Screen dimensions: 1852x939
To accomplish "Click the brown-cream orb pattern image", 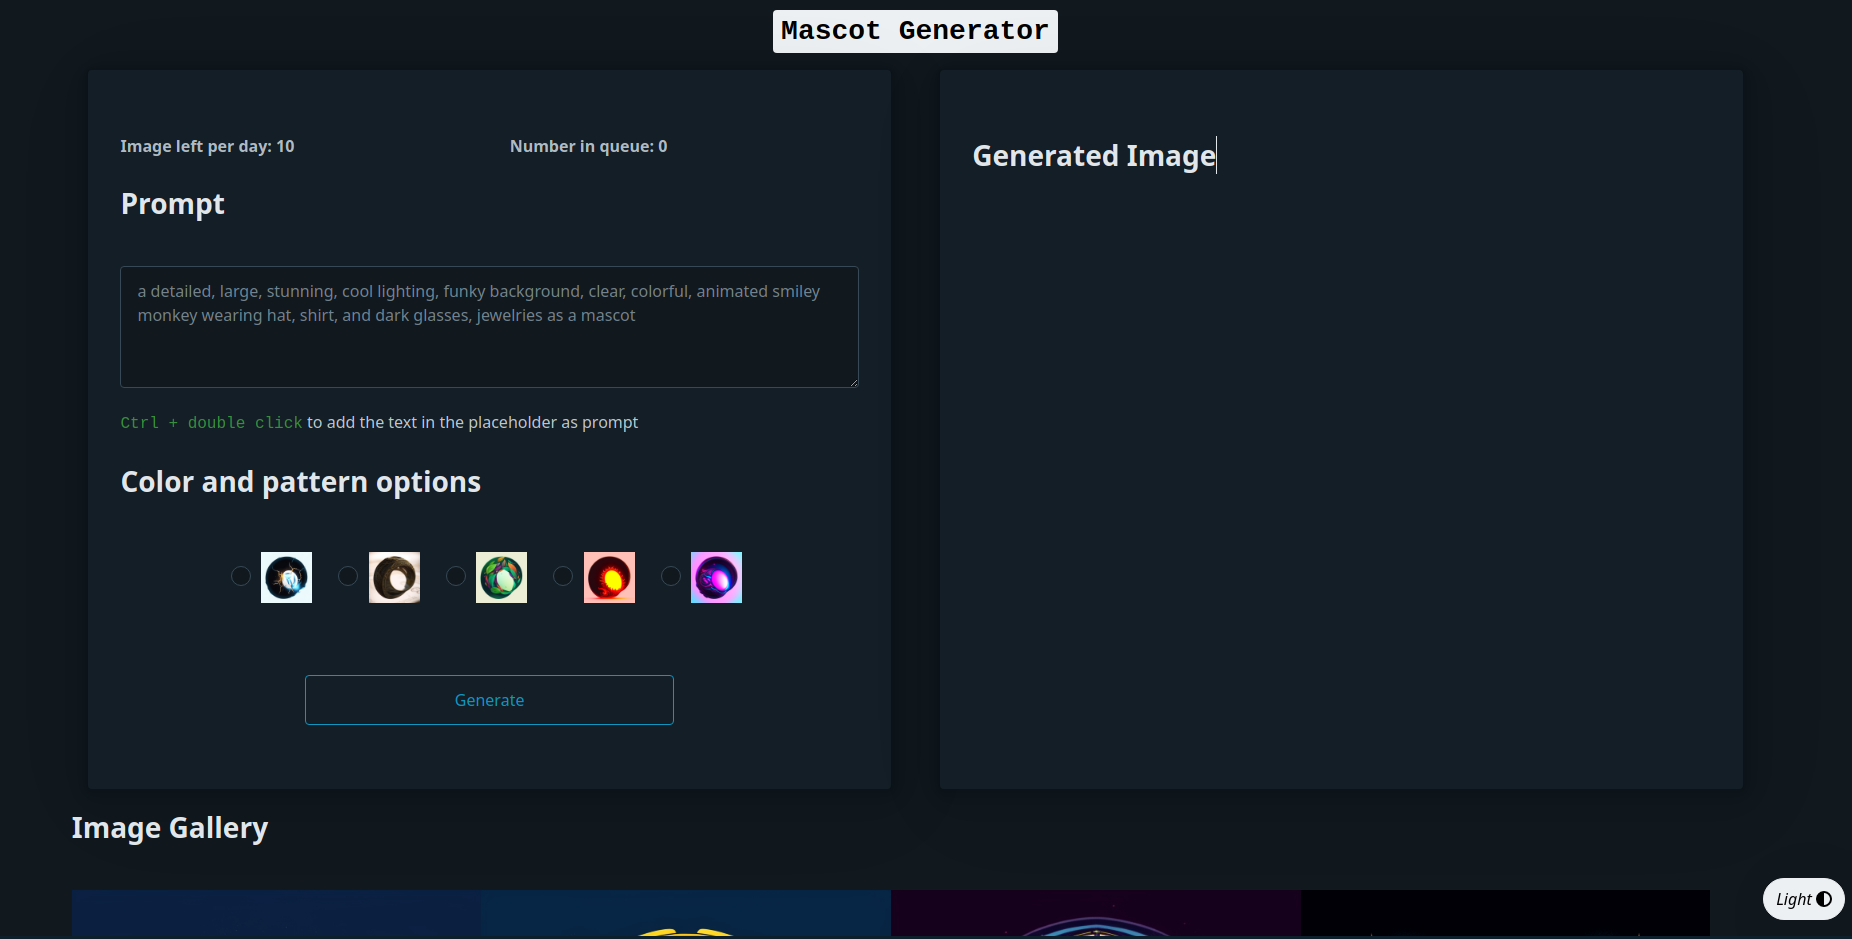I will pos(394,577).
